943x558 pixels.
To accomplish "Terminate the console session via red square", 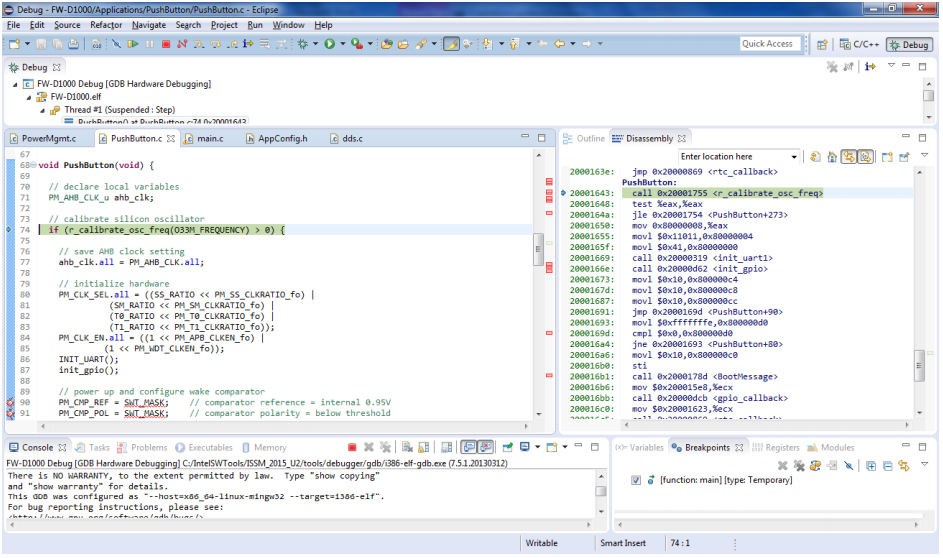I will (x=352, y=448).
